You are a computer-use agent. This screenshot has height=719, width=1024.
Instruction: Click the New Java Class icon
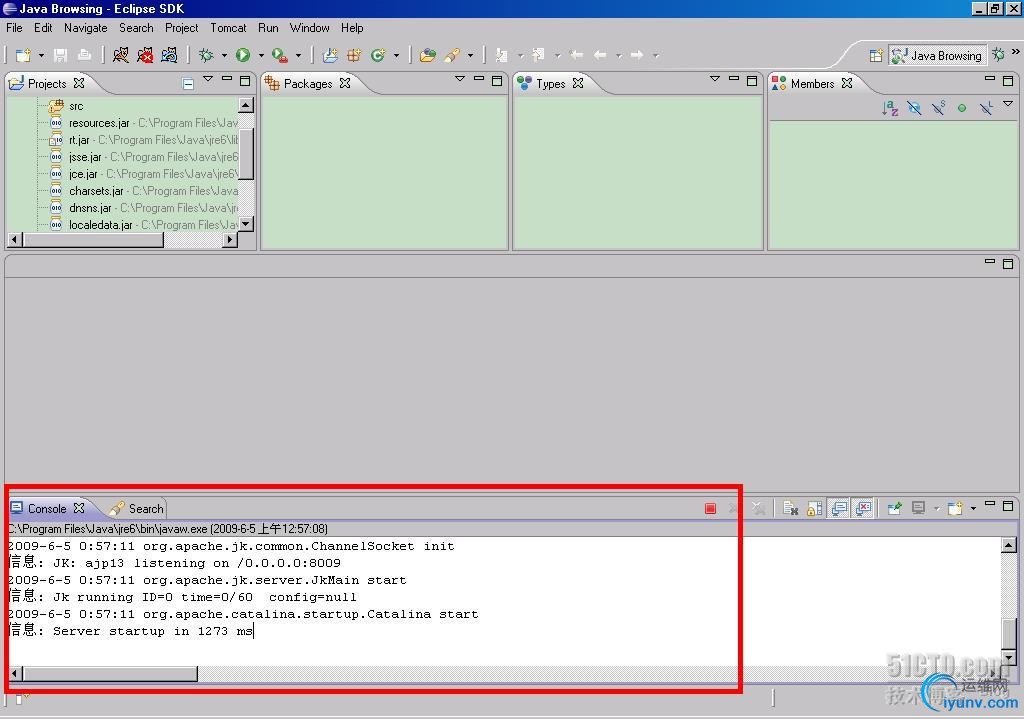tap(378, 56)
